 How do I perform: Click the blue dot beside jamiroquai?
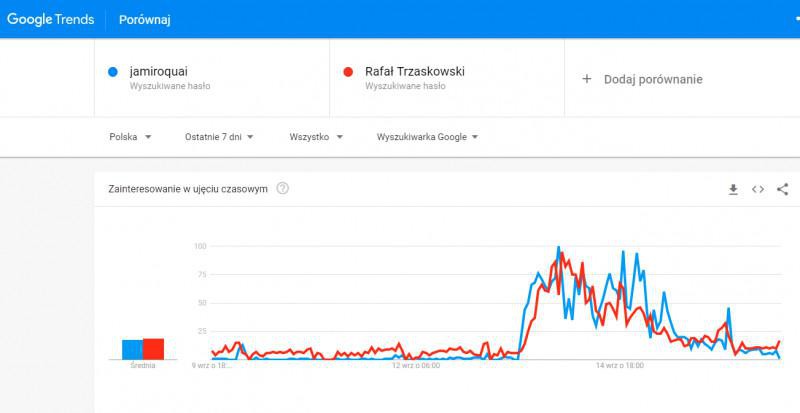[113, 72]
